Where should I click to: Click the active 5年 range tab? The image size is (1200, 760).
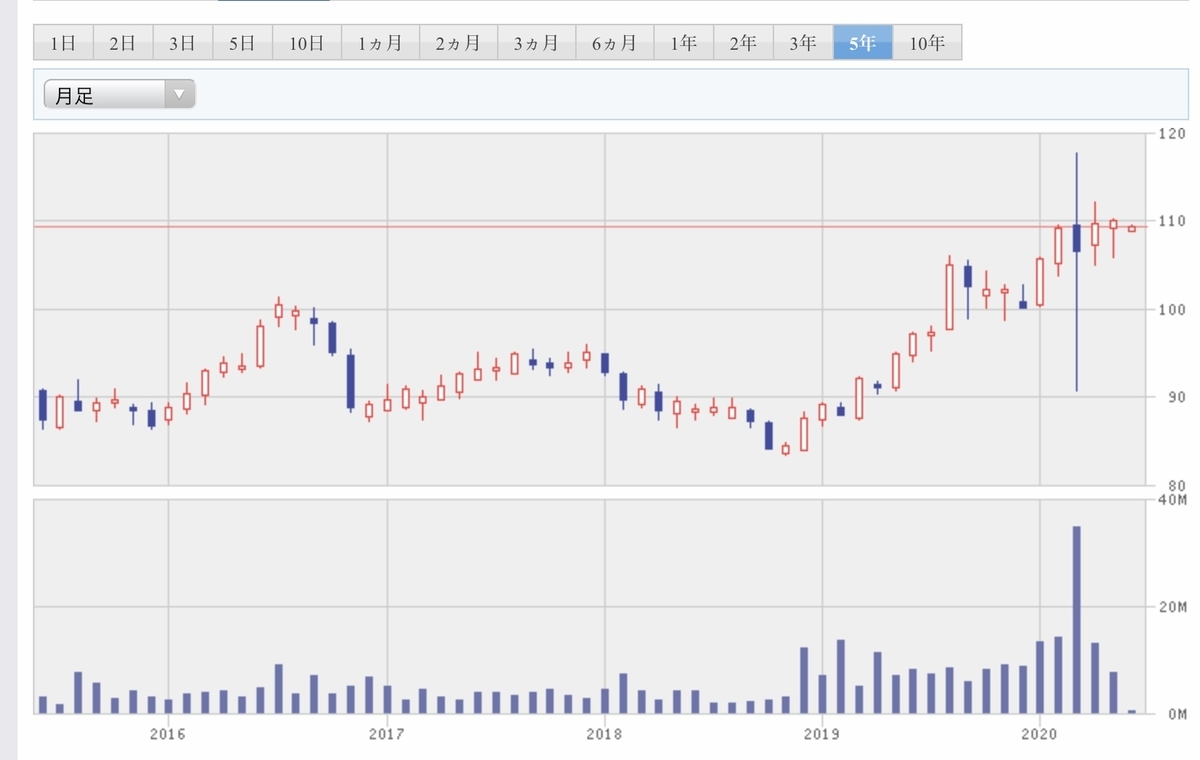pos(863,44)
